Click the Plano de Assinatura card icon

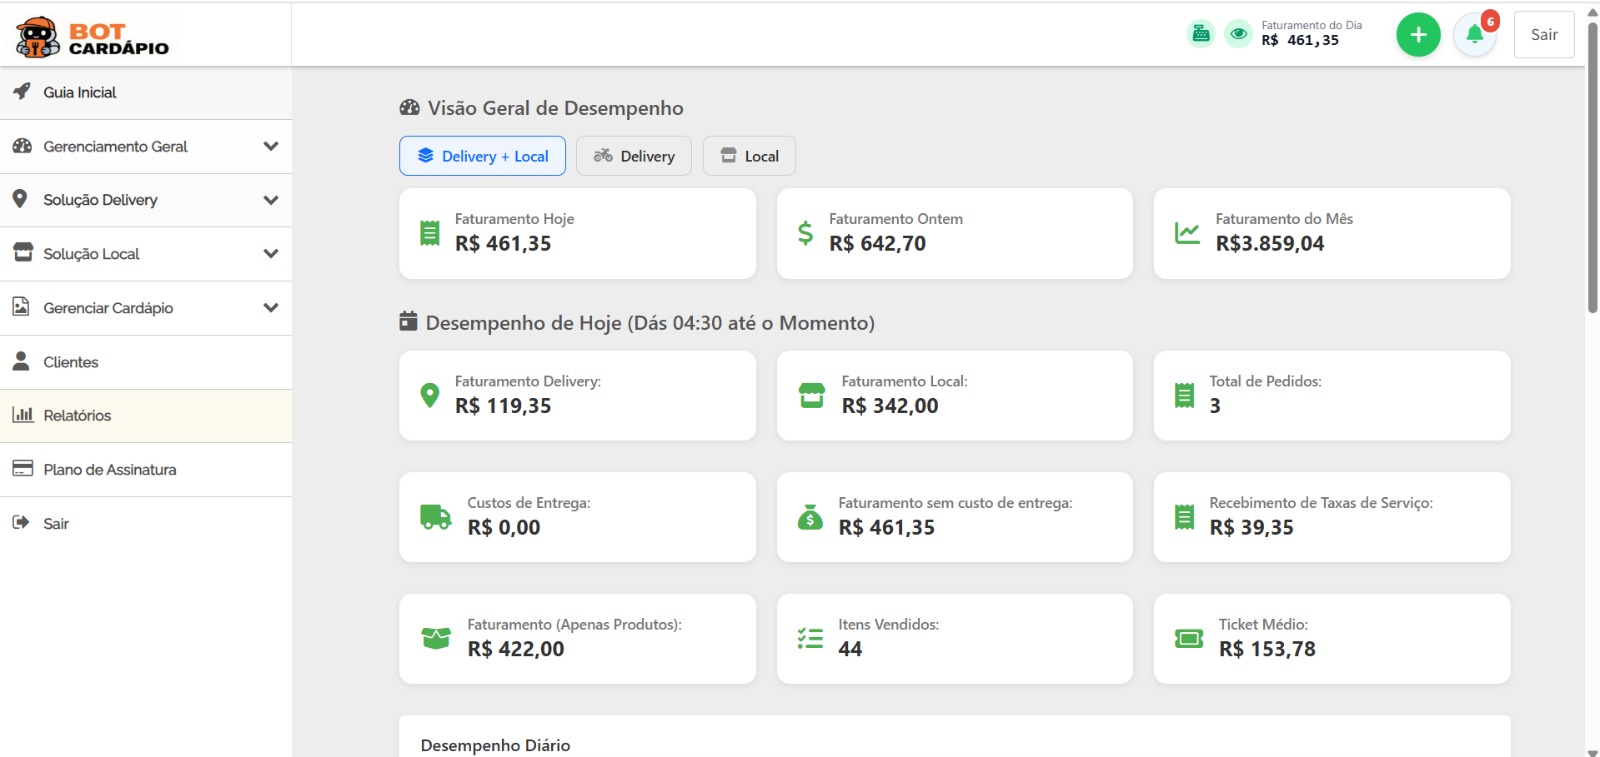point(22,469)
